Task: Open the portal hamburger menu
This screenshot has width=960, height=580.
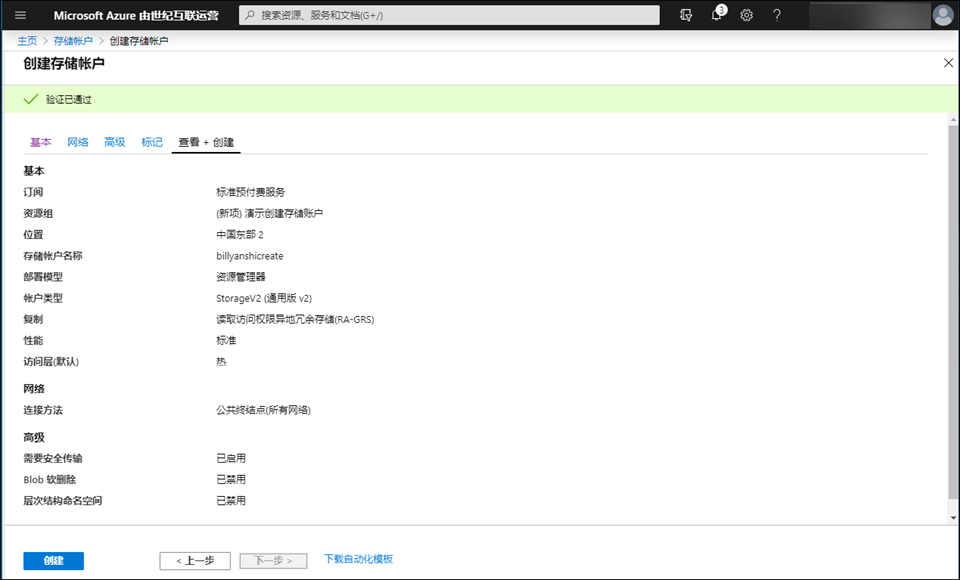Action: pyautogui.click(x=21, y=15)
